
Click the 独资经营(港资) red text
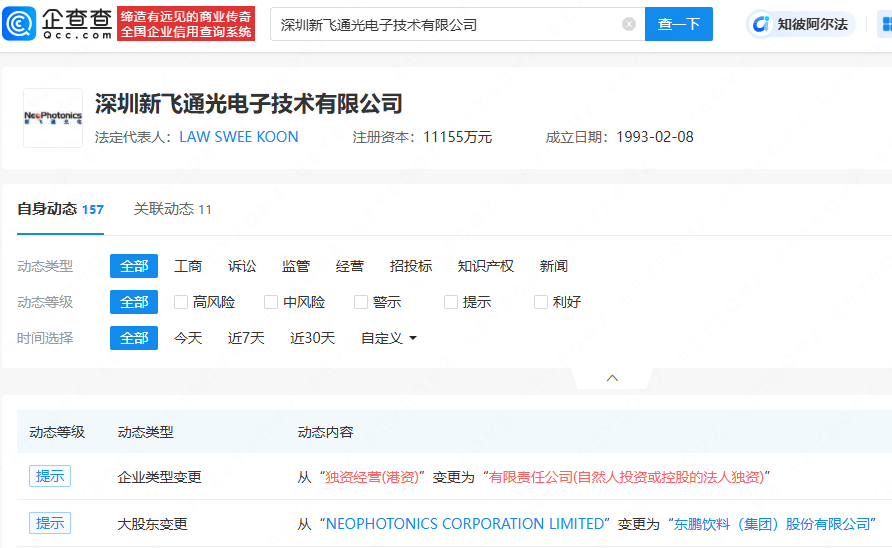(372, 477)
